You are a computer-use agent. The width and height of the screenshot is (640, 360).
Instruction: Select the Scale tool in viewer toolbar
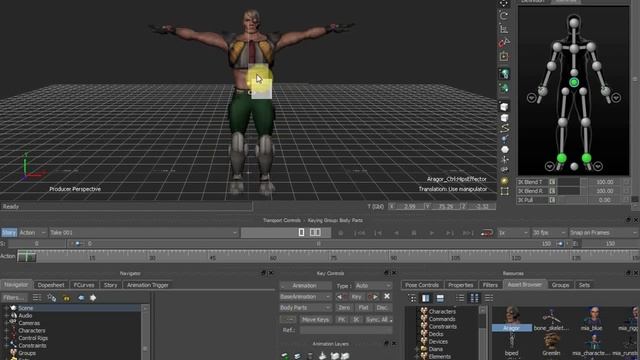(x=504, y=29)
